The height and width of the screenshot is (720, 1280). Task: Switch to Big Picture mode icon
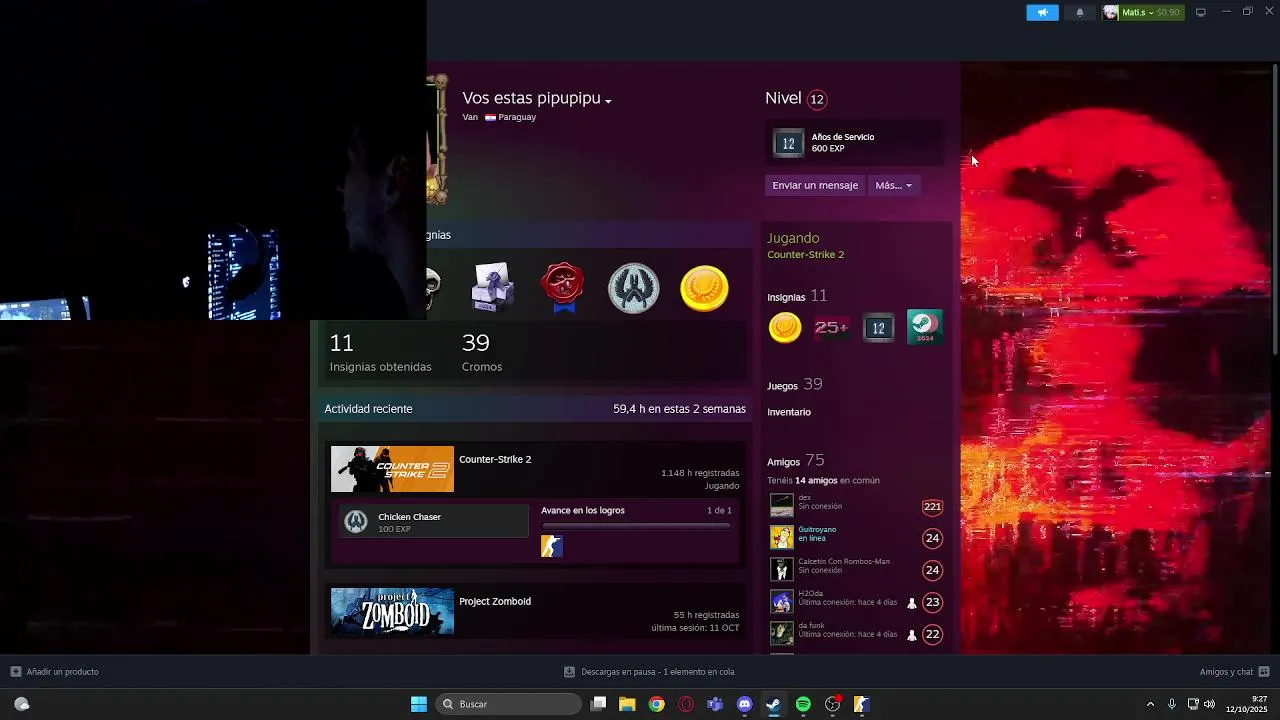click(x=1201, y=12)
